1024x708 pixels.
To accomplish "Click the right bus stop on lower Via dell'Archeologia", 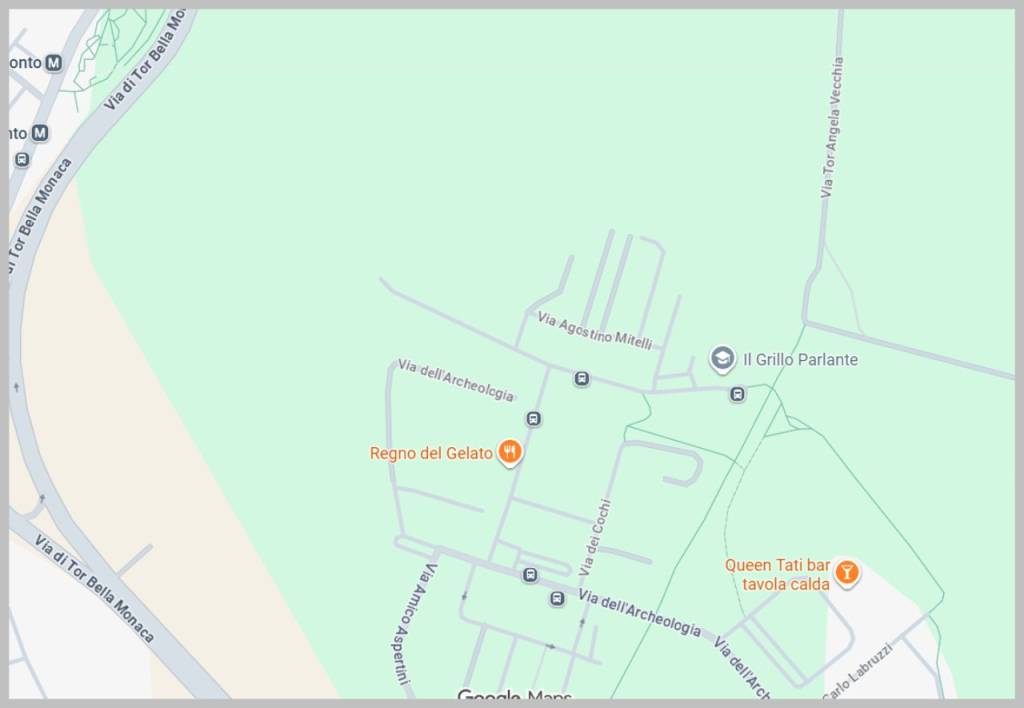I will pyautogui.click(x=557, y=599).
